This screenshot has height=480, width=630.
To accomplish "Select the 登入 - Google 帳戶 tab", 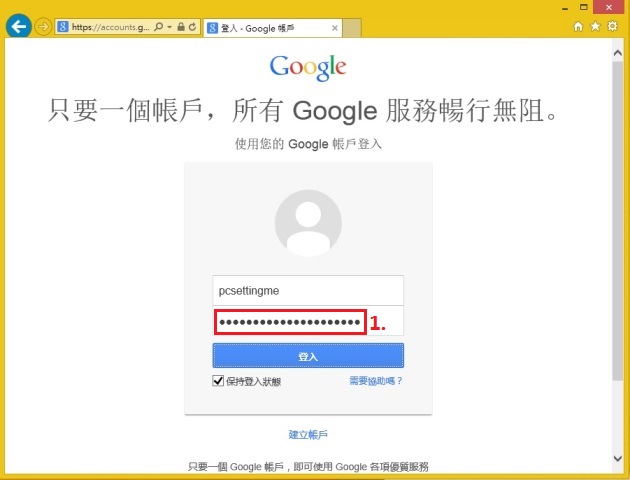I will [273, 28].
